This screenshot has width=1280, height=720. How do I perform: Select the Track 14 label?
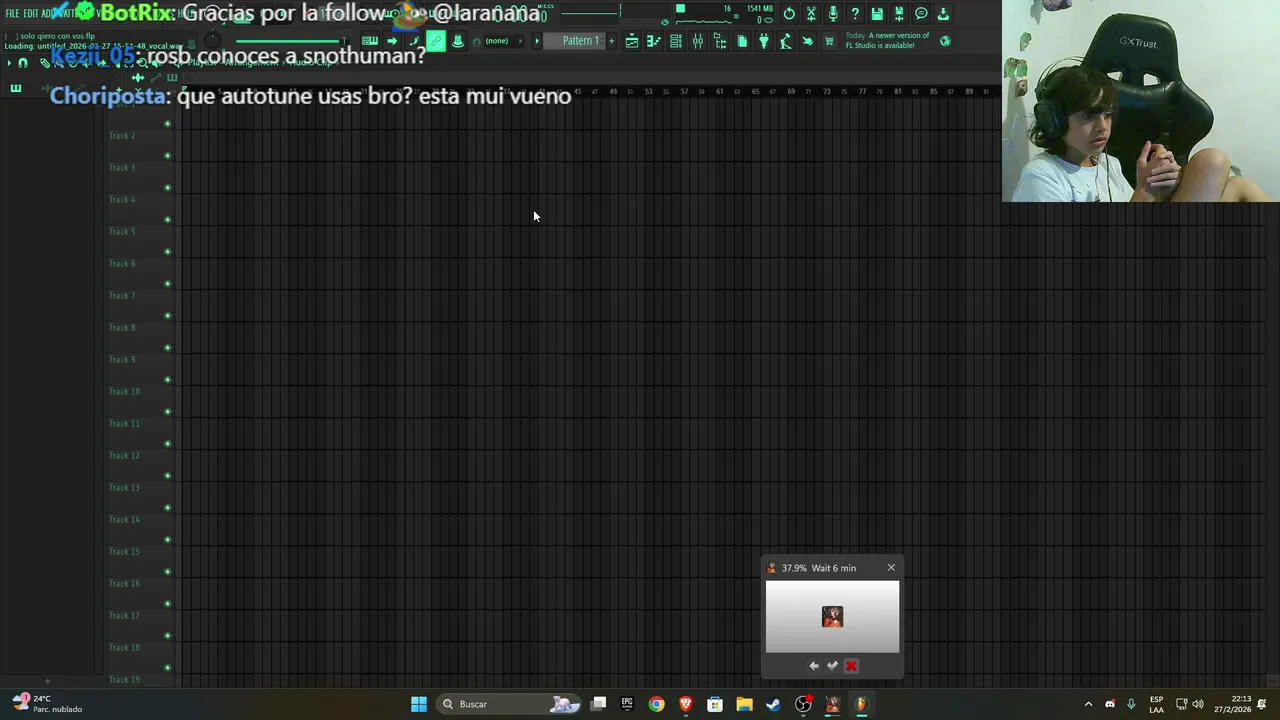pos(124,520)
